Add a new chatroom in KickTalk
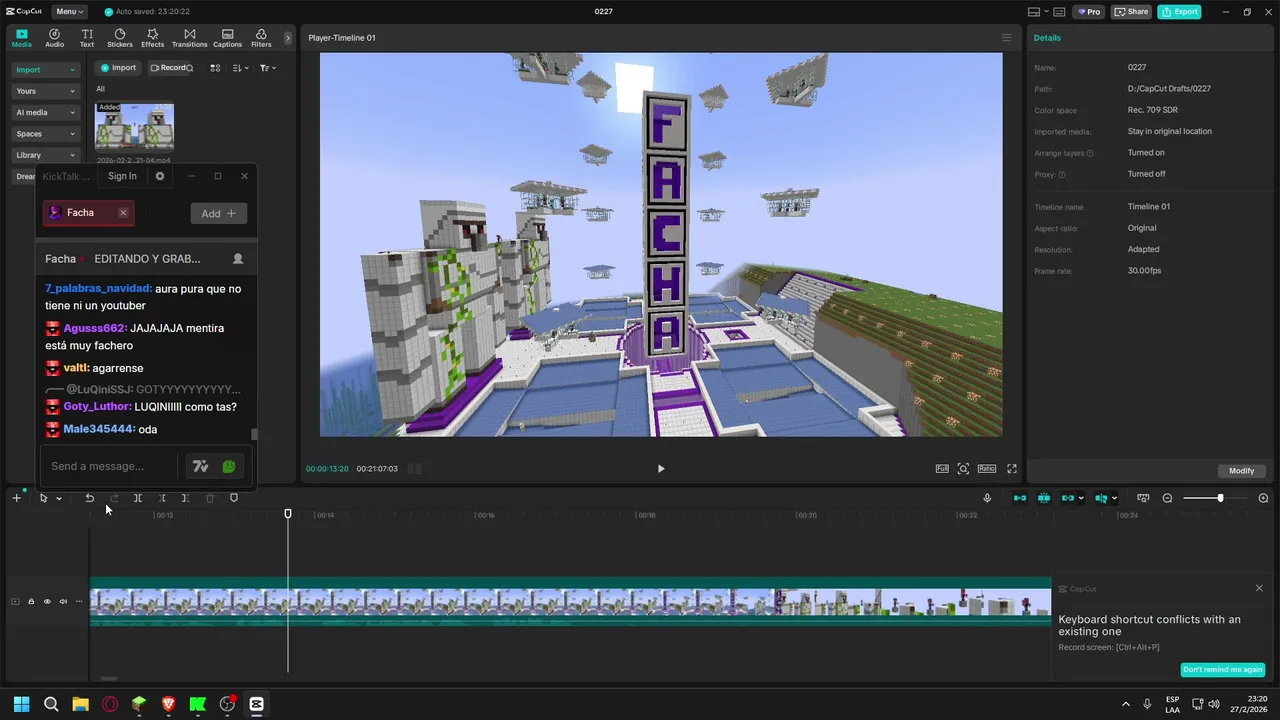The image size is (1280, 720). (x=218, y=213)
